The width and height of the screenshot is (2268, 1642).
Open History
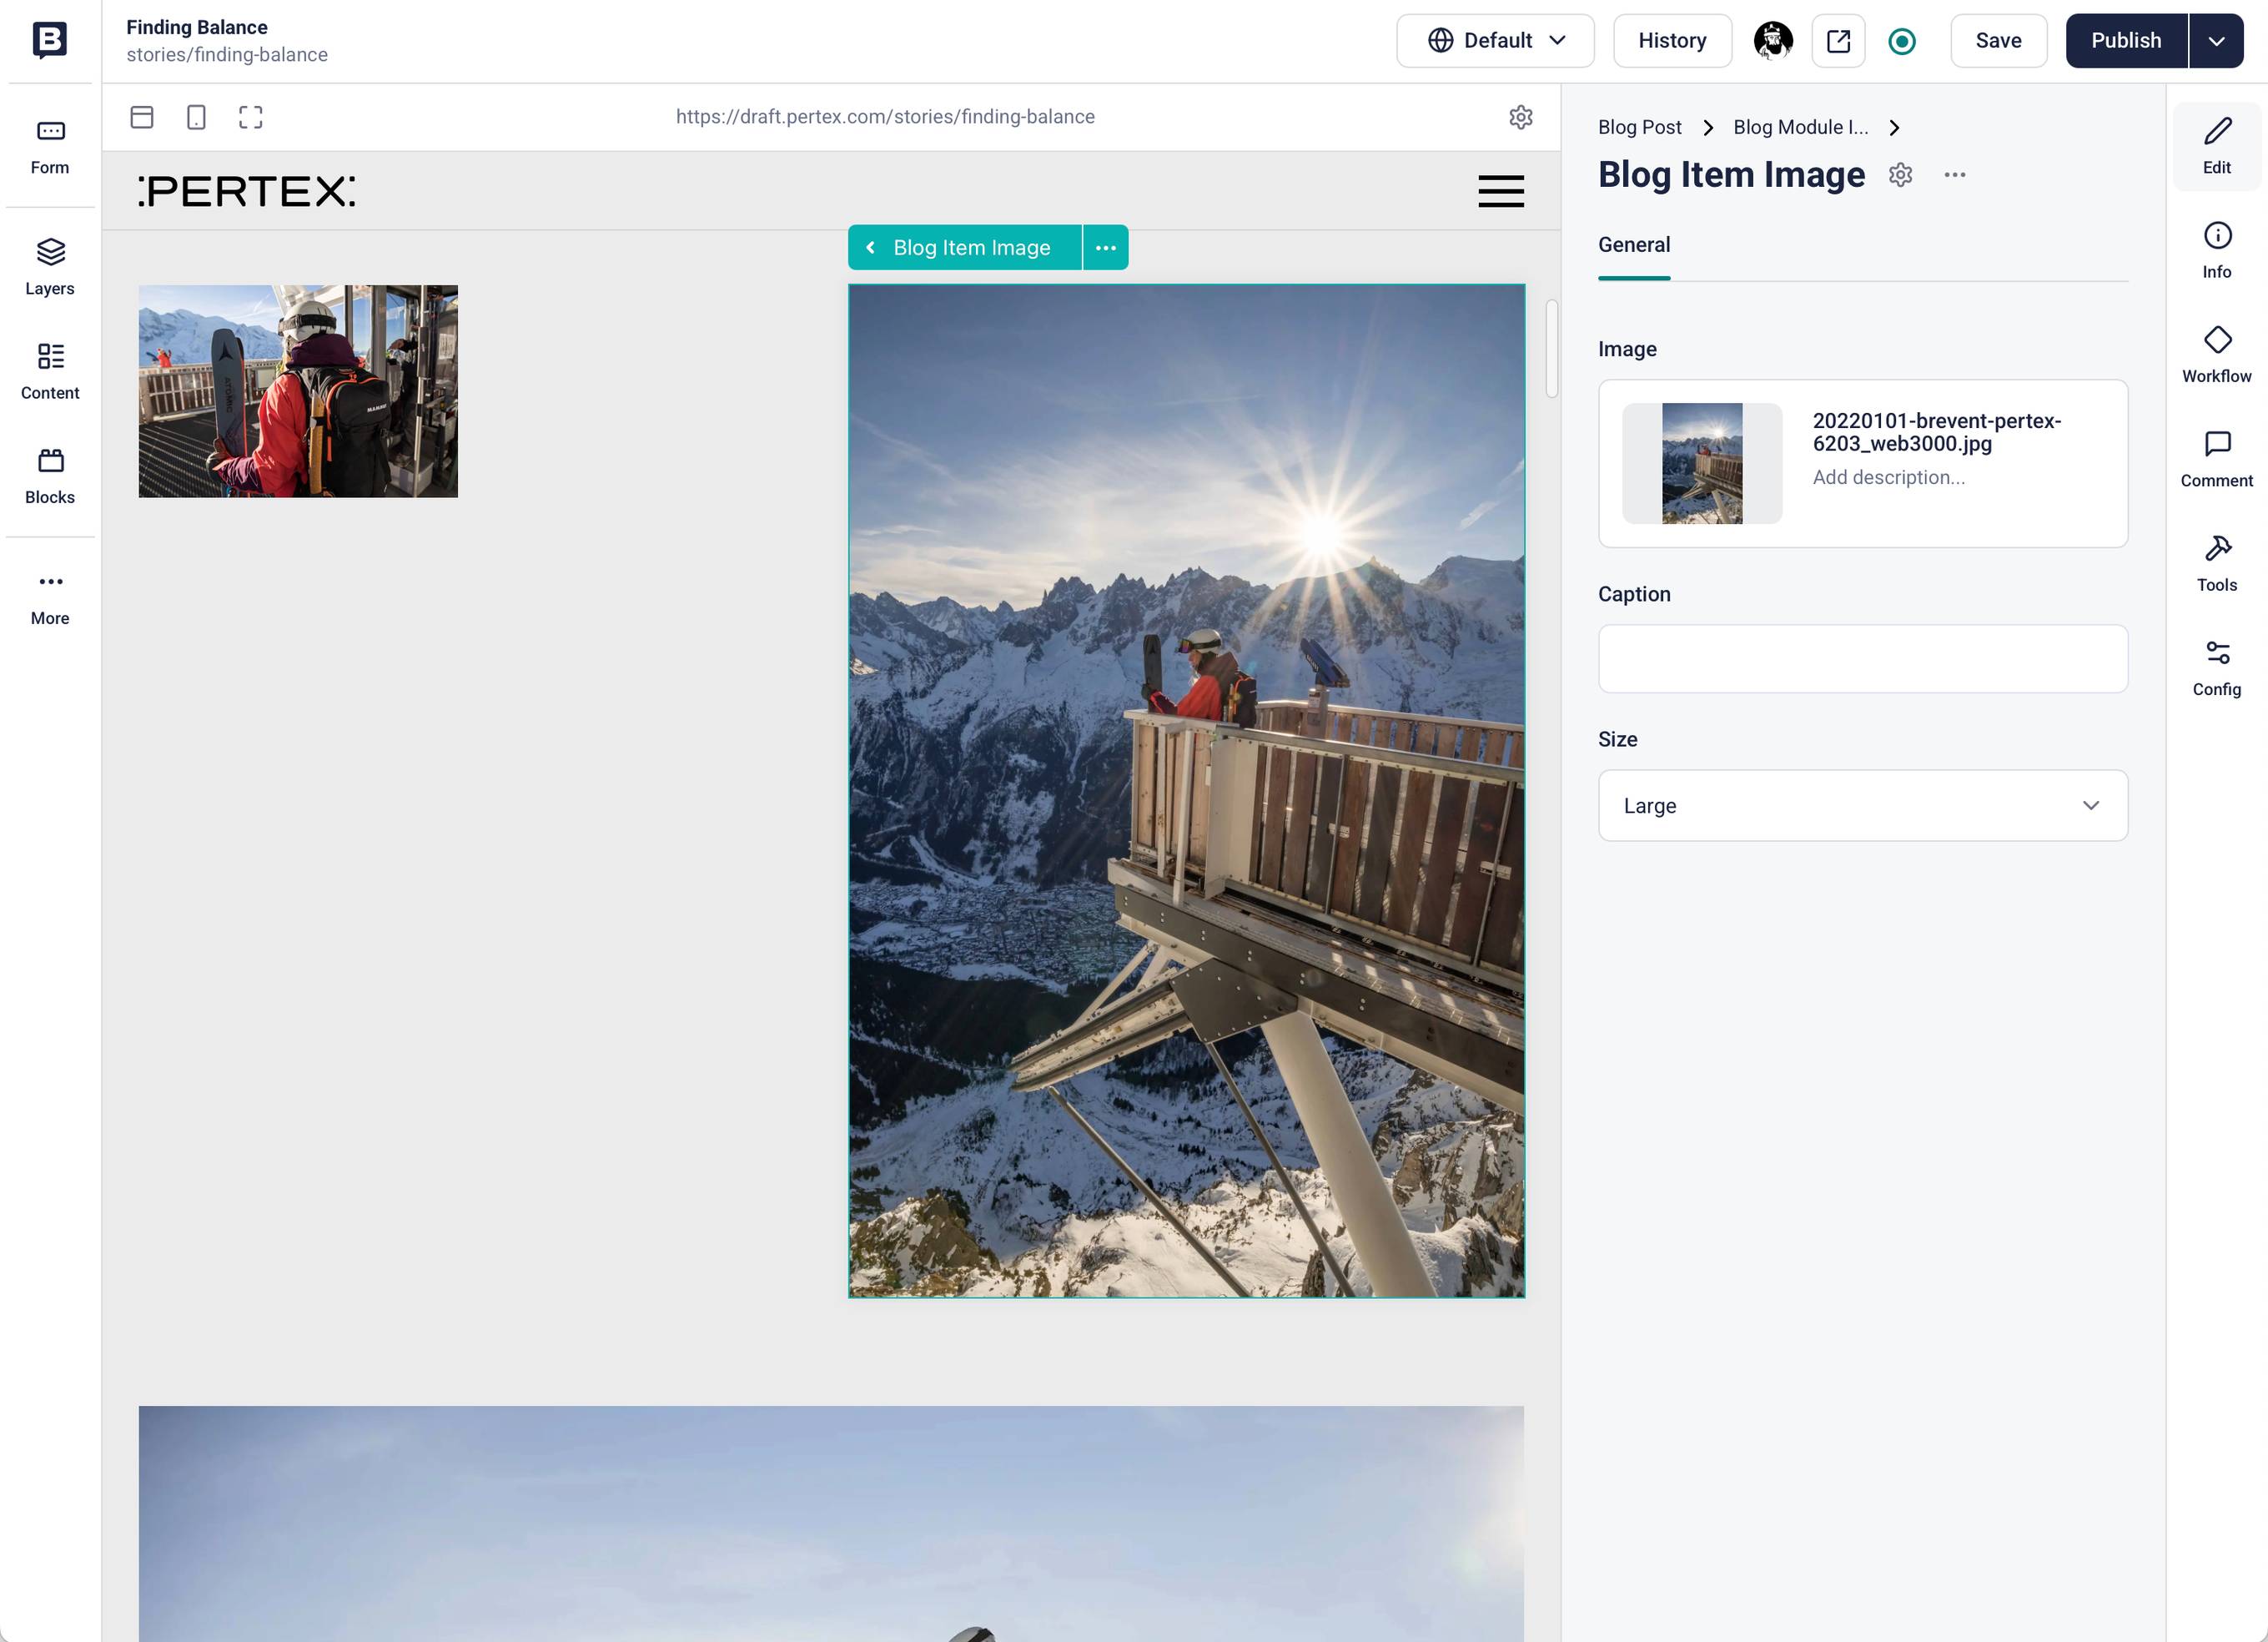(x=1672, y=41)
